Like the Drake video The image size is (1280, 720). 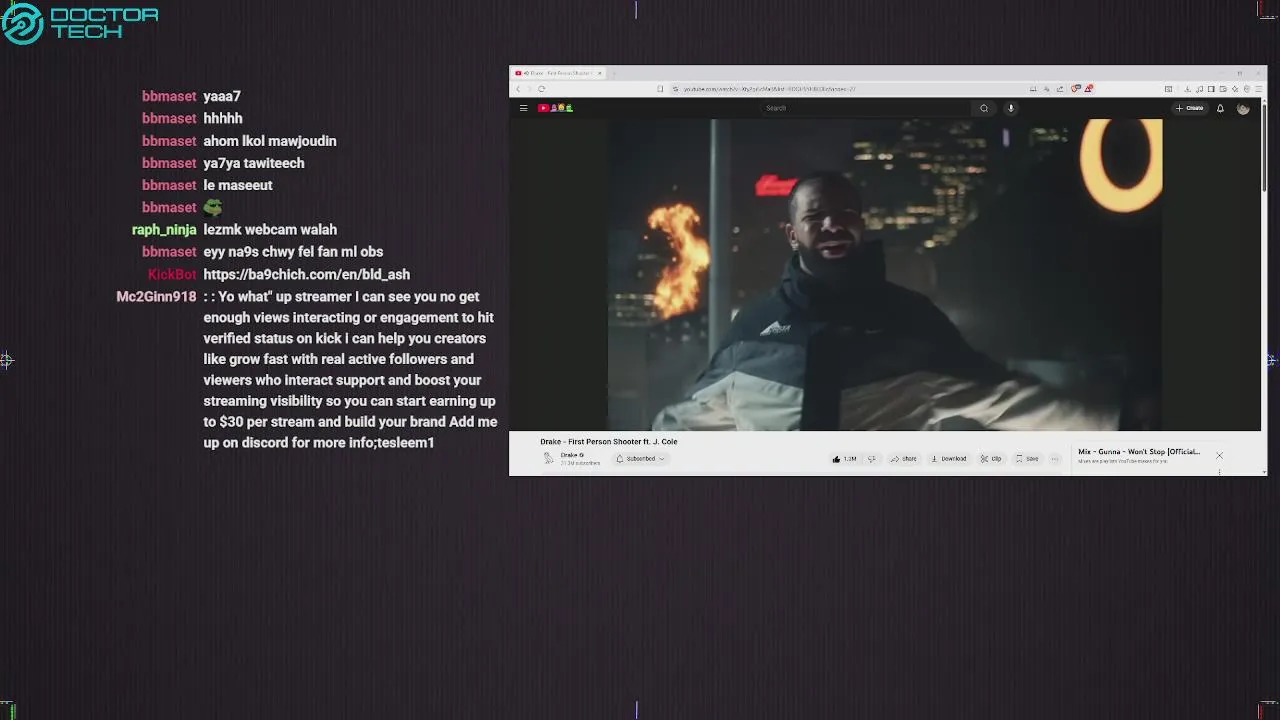845,459
